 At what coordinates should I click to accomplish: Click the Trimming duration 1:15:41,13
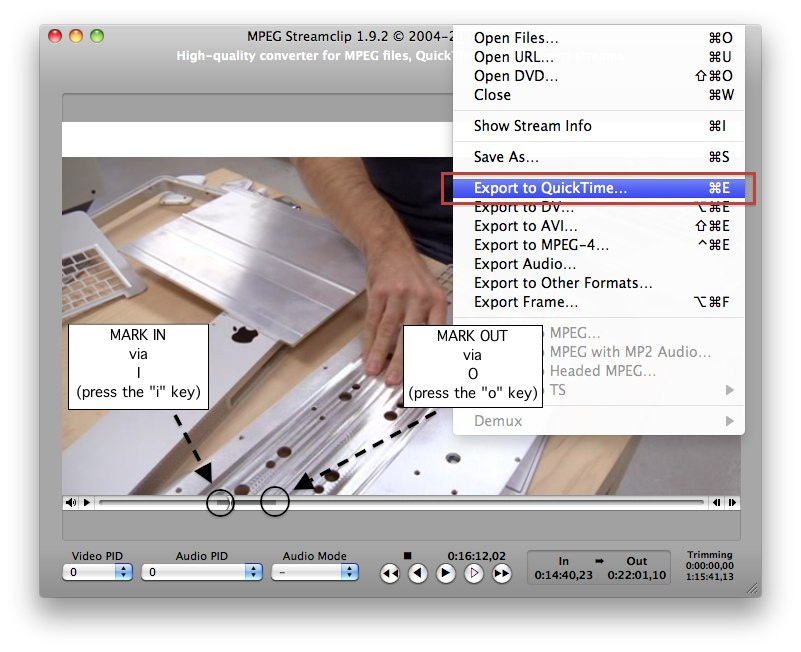pos(710,577)
